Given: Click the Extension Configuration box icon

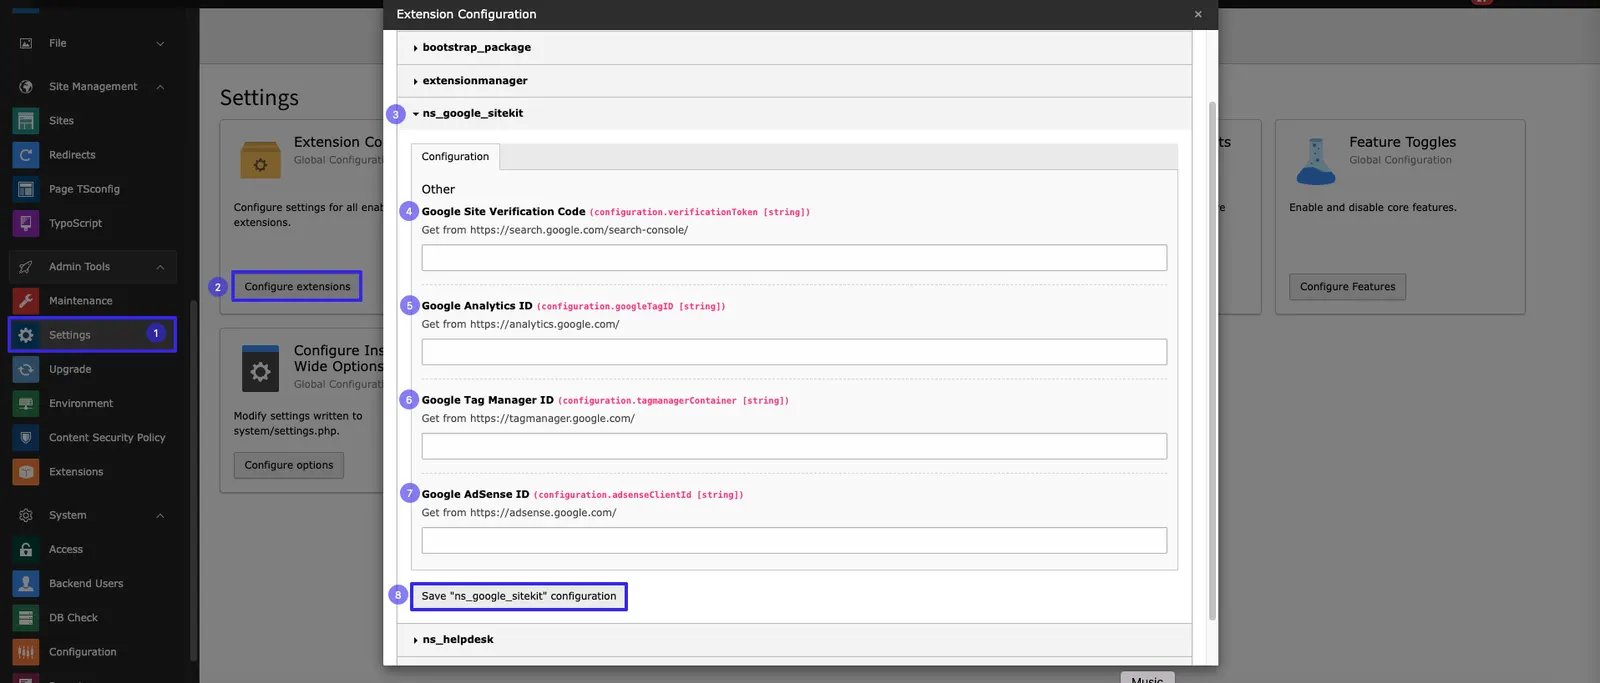Looking at the screenshot, I should point(260,160).
